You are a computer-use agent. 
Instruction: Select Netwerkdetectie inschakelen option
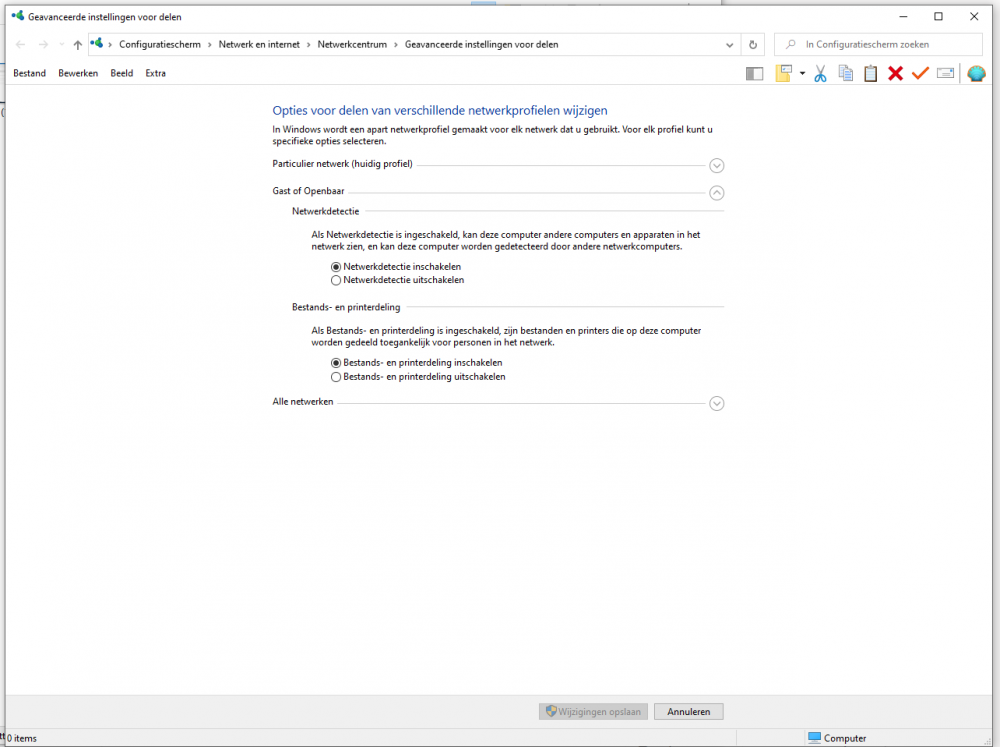pos(395,267)
